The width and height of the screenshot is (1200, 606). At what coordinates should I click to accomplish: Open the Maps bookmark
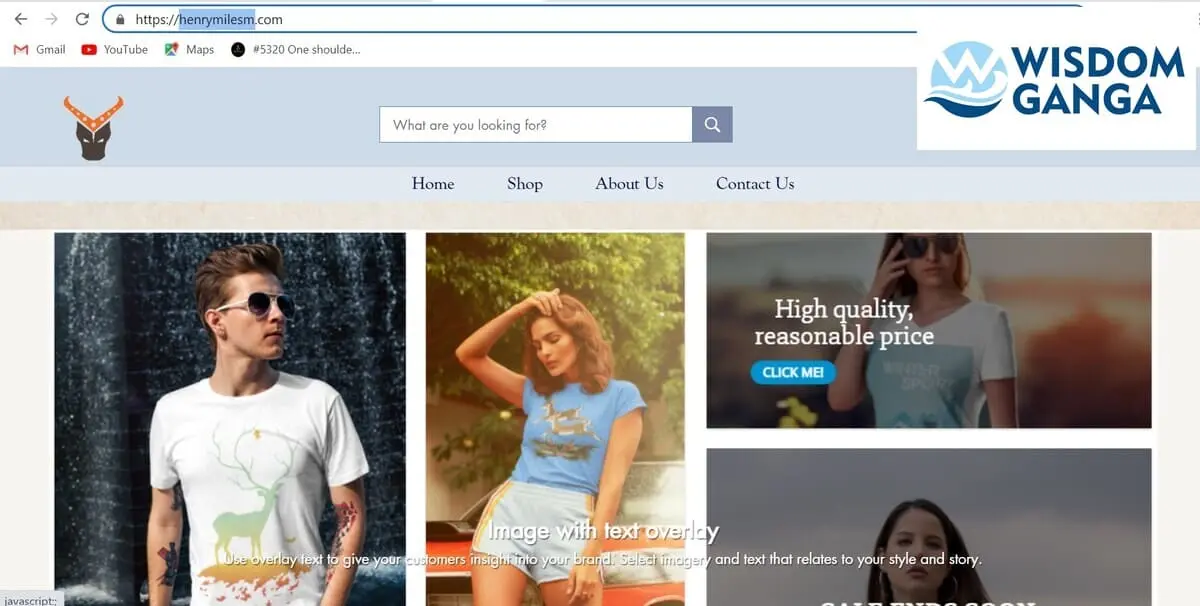189,49
